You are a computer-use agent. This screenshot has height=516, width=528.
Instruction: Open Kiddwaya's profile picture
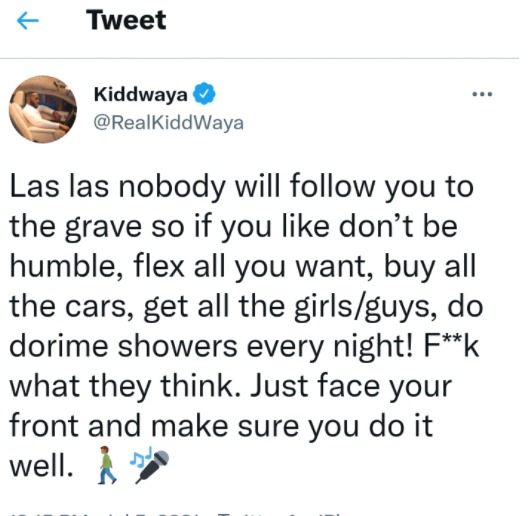[x=43, y=109]
